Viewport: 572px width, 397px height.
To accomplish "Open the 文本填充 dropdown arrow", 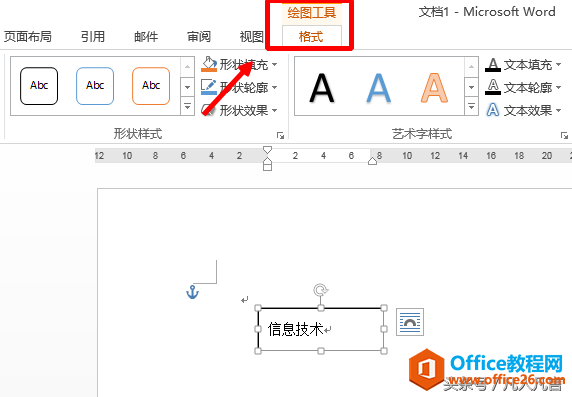I will click(558, 65).
